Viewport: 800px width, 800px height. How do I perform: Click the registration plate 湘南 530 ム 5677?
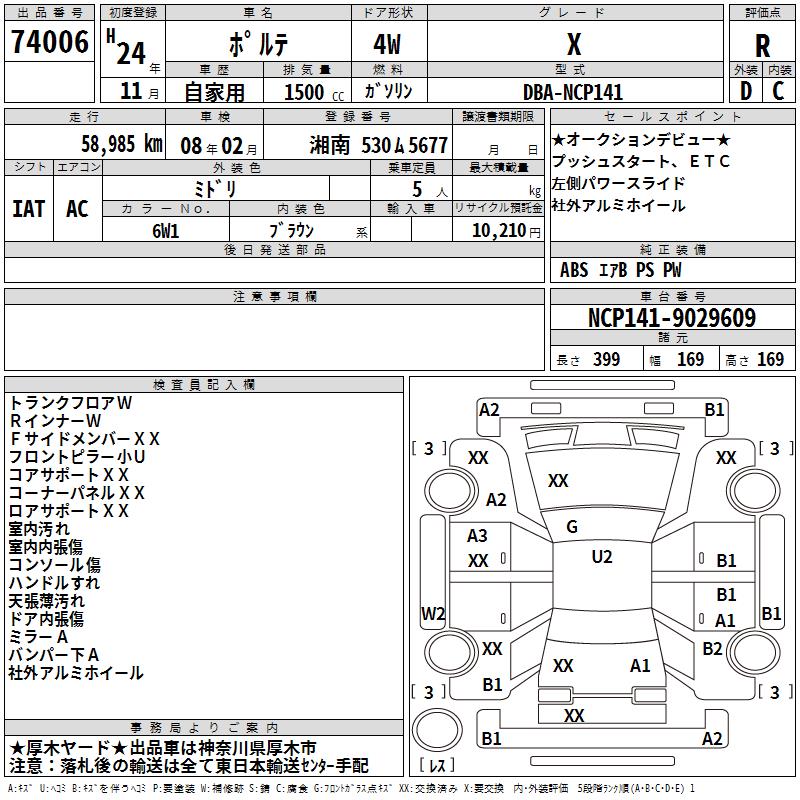[379, 146]
